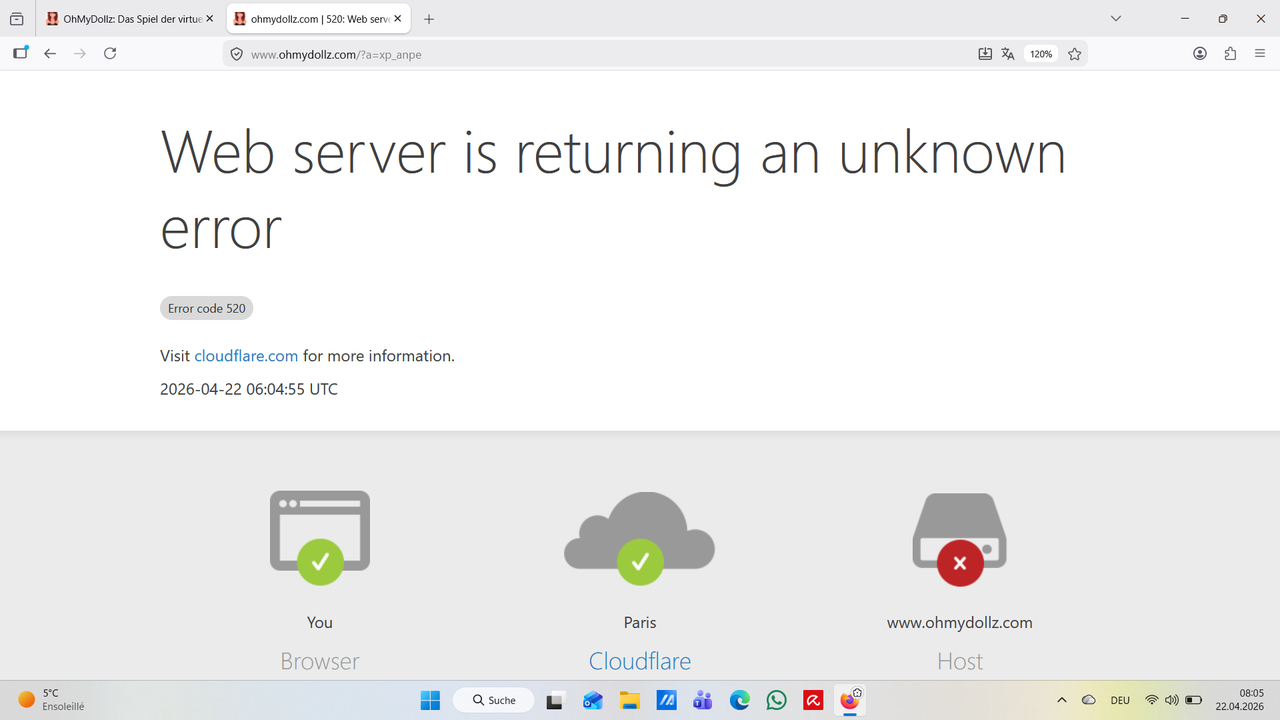Open the red Avira app on taskbar
Image resolution: width=1280 pixels, height=720 pixels.
[x=812, y=700]
